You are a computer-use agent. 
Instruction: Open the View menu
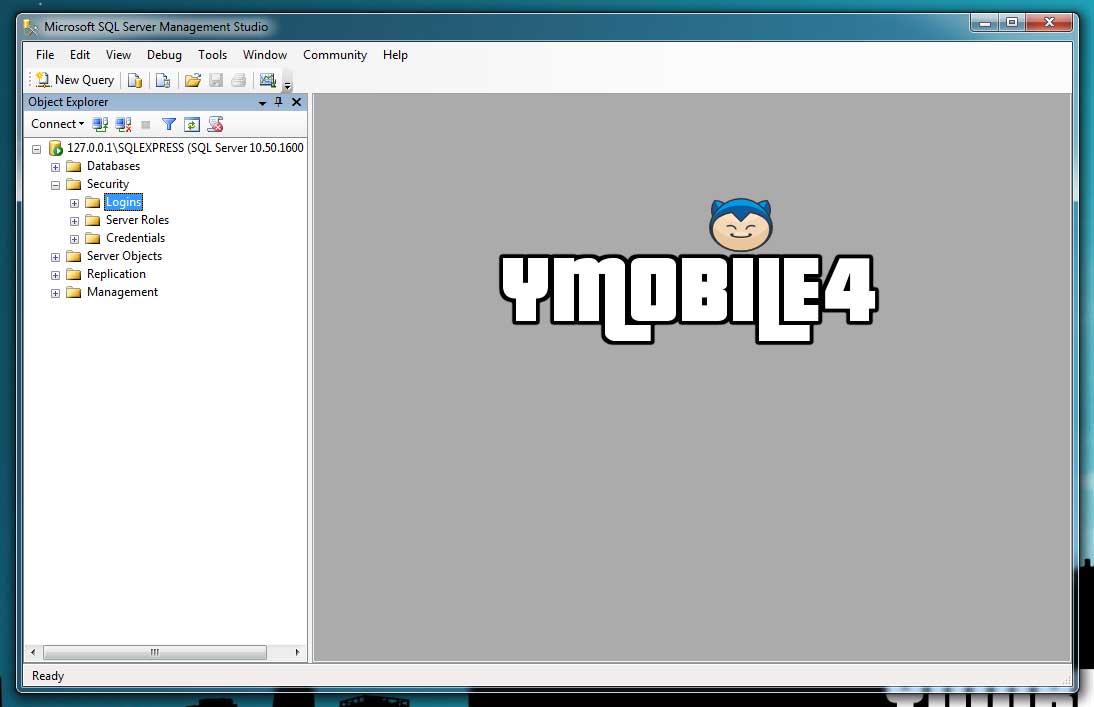click(x=118, y=54)
